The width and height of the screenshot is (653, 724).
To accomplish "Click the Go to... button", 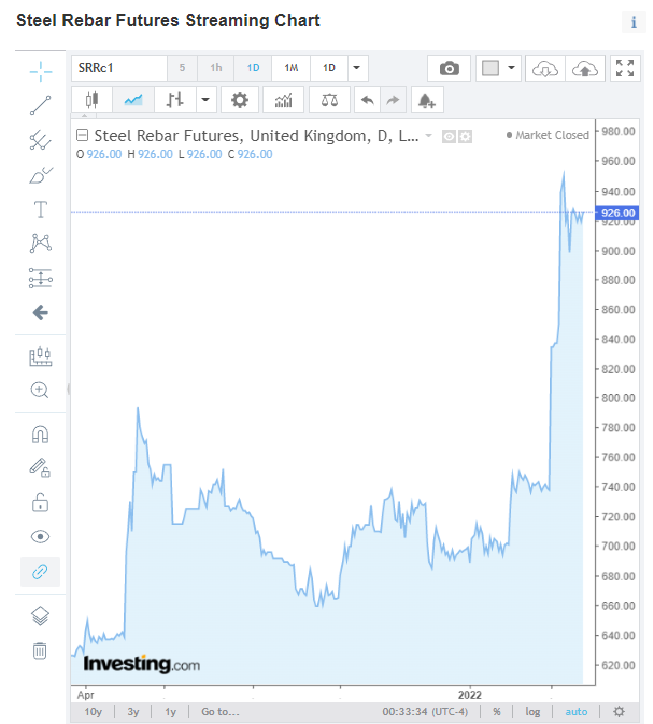I will tap(220, 711).
